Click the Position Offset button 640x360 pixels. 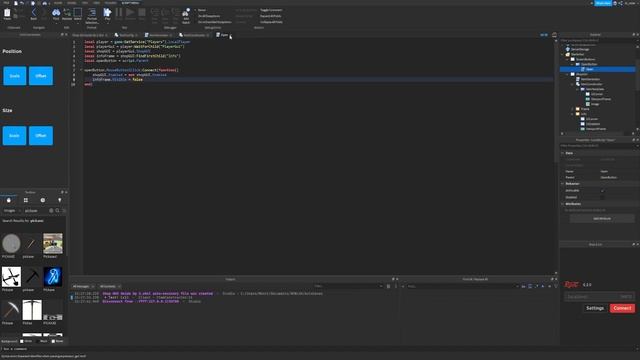click(41, 76)
